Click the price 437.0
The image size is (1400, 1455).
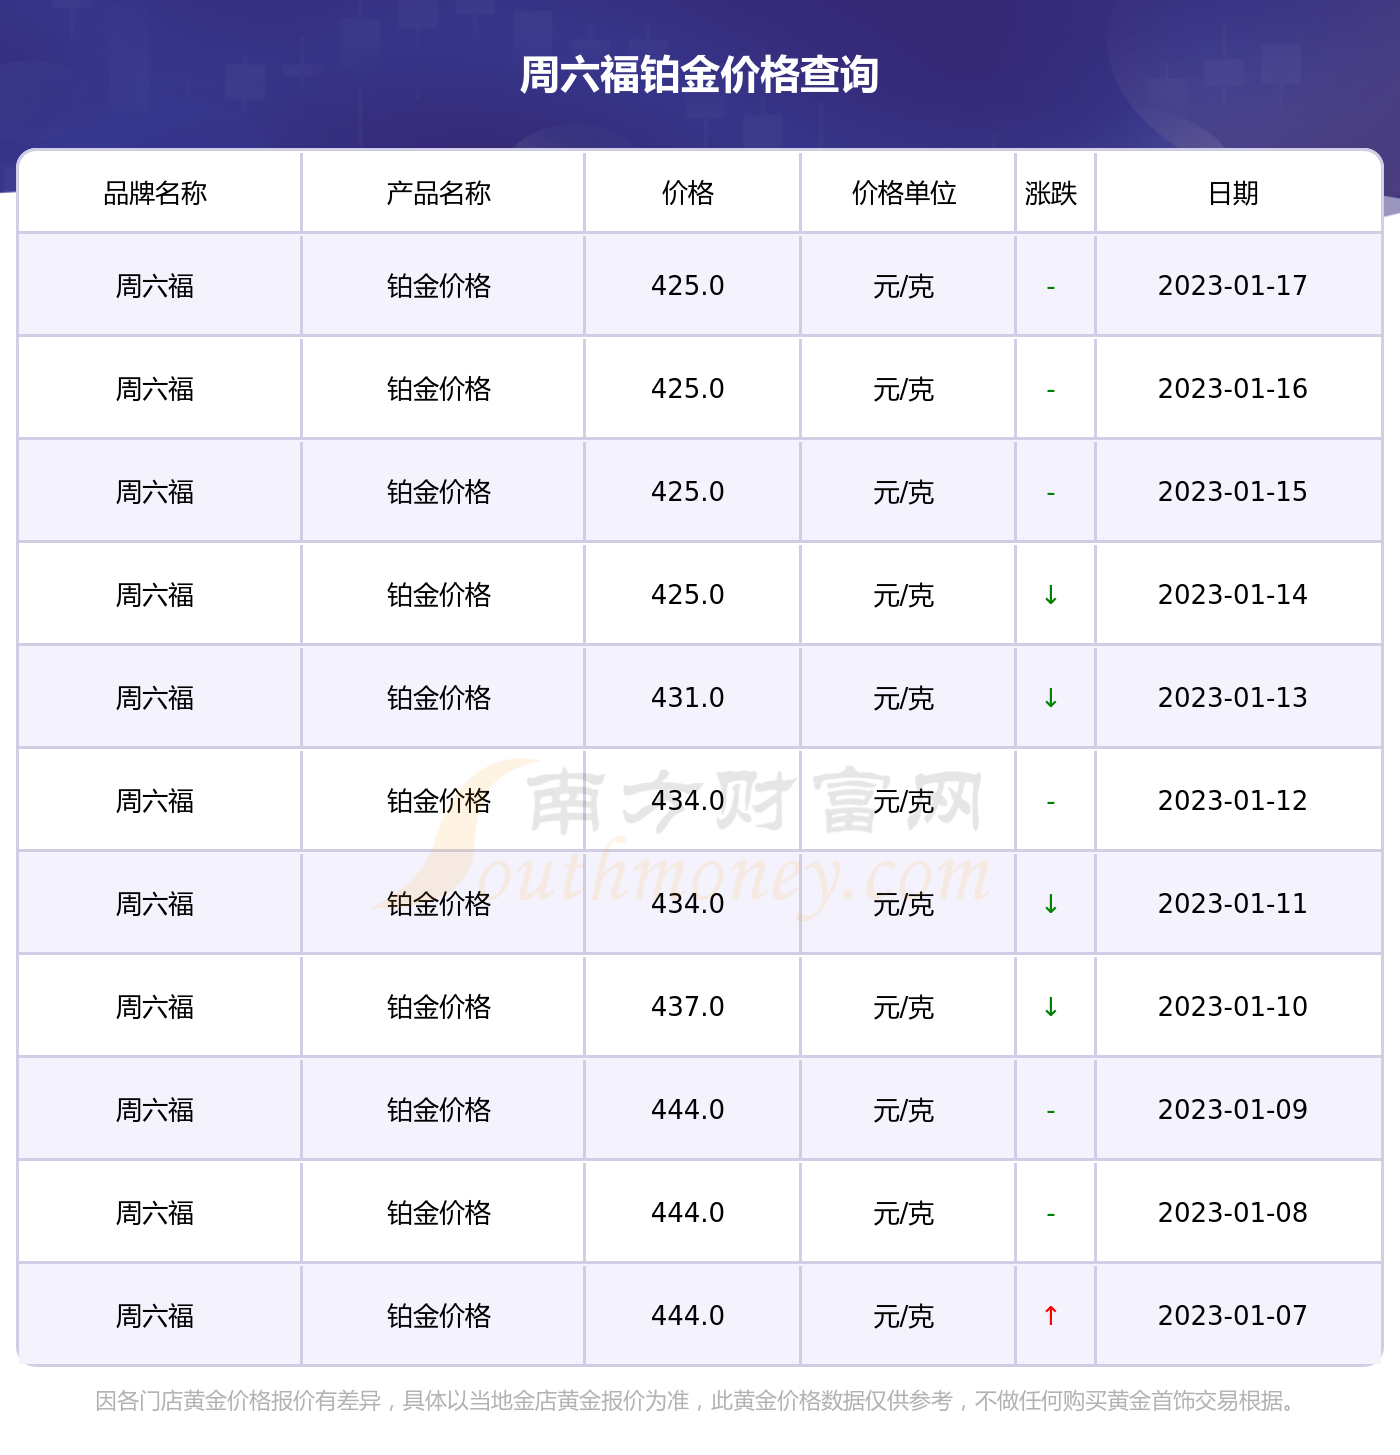pos(688,1007)
